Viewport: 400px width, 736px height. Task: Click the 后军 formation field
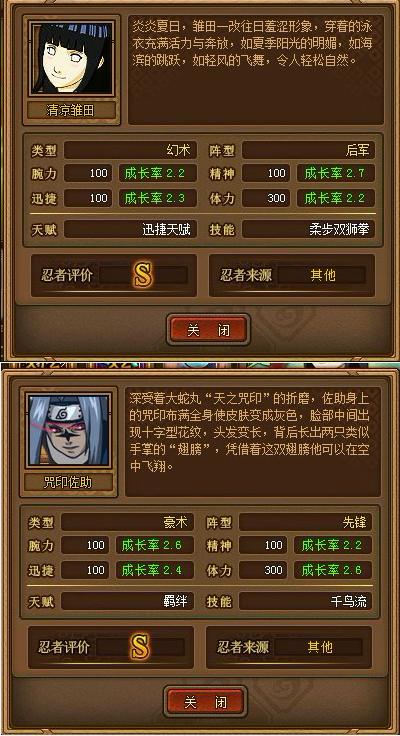308,151
